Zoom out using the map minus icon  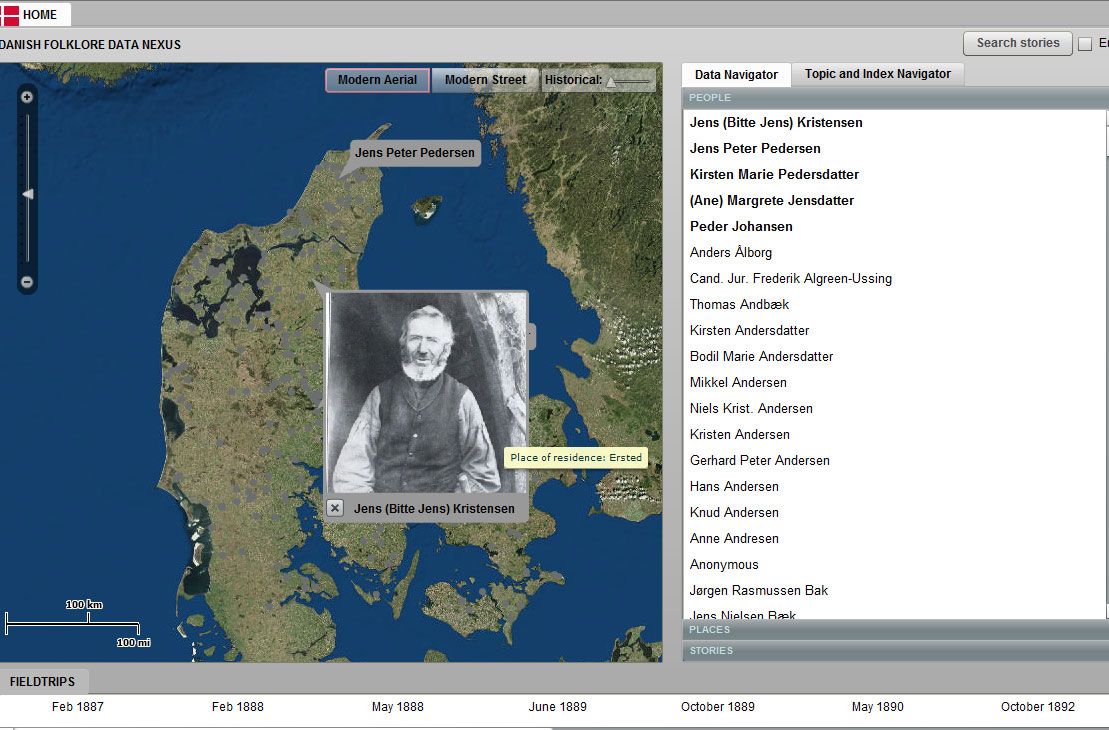pyautogui.click(x=26, y=281)
